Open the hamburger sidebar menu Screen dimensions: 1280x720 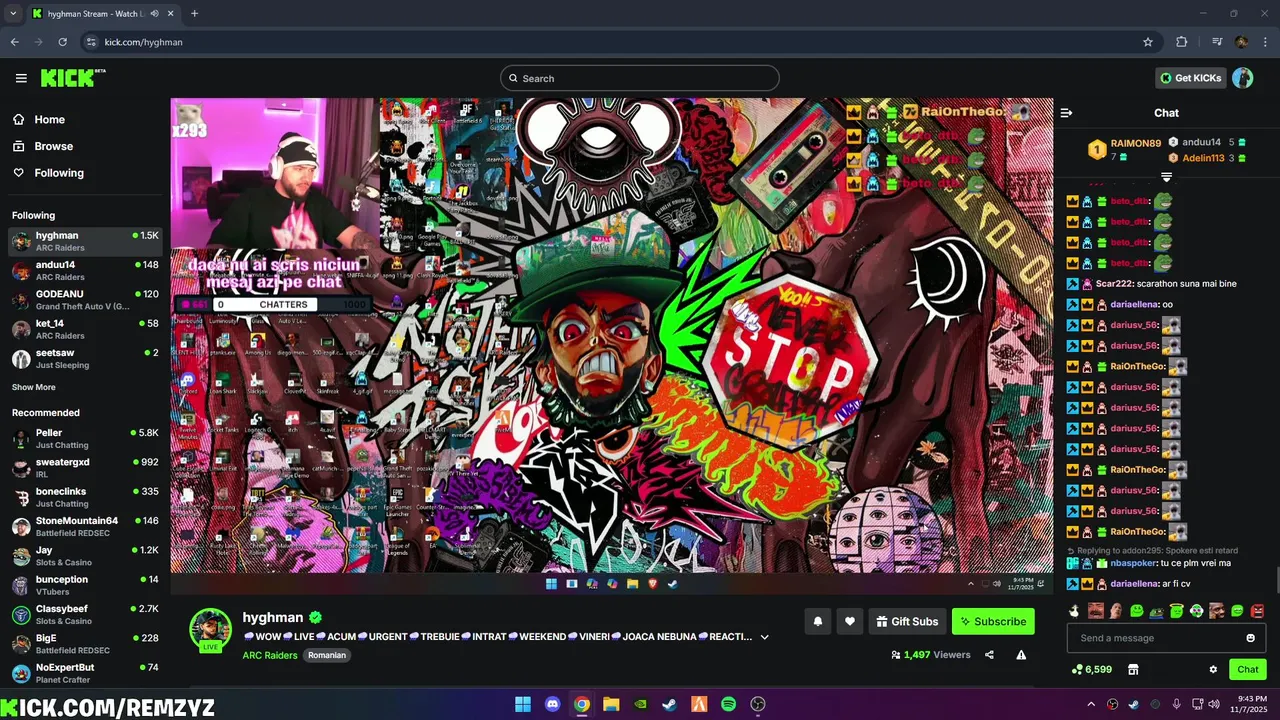coord(21,78)
